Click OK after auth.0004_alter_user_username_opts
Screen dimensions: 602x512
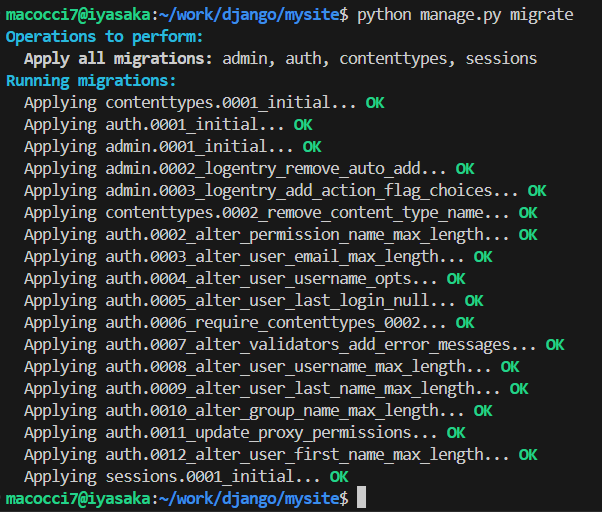click(x=456, y=279)
